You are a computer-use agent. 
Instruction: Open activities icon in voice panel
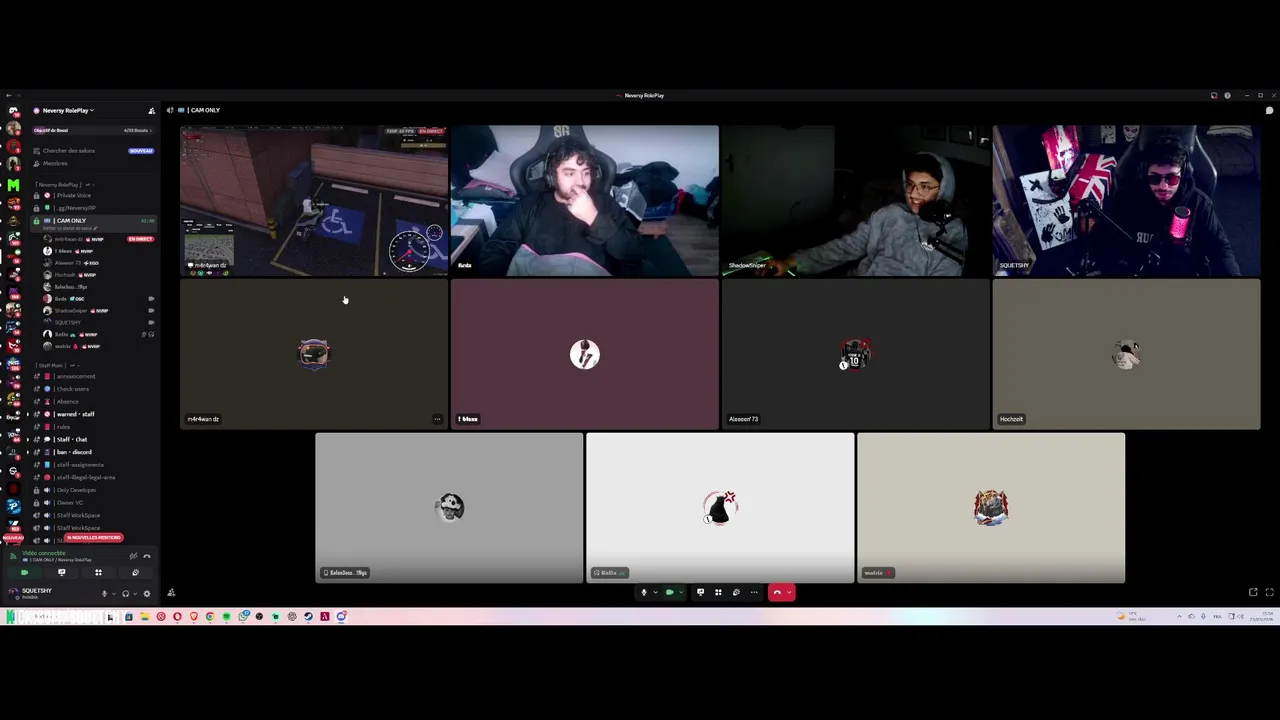[98, 573]
